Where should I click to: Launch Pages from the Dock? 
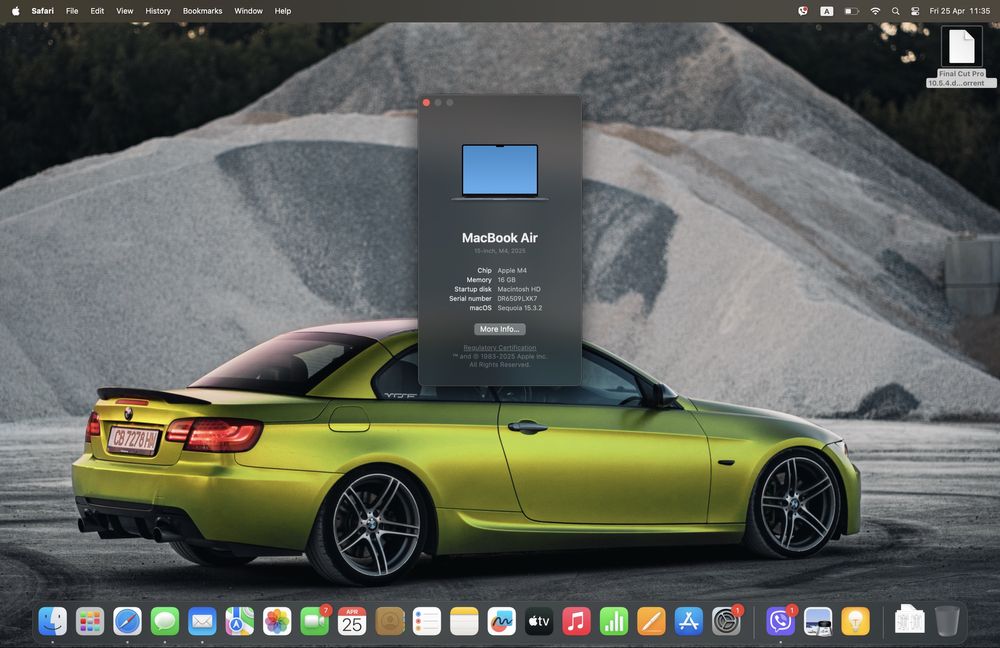651,621
